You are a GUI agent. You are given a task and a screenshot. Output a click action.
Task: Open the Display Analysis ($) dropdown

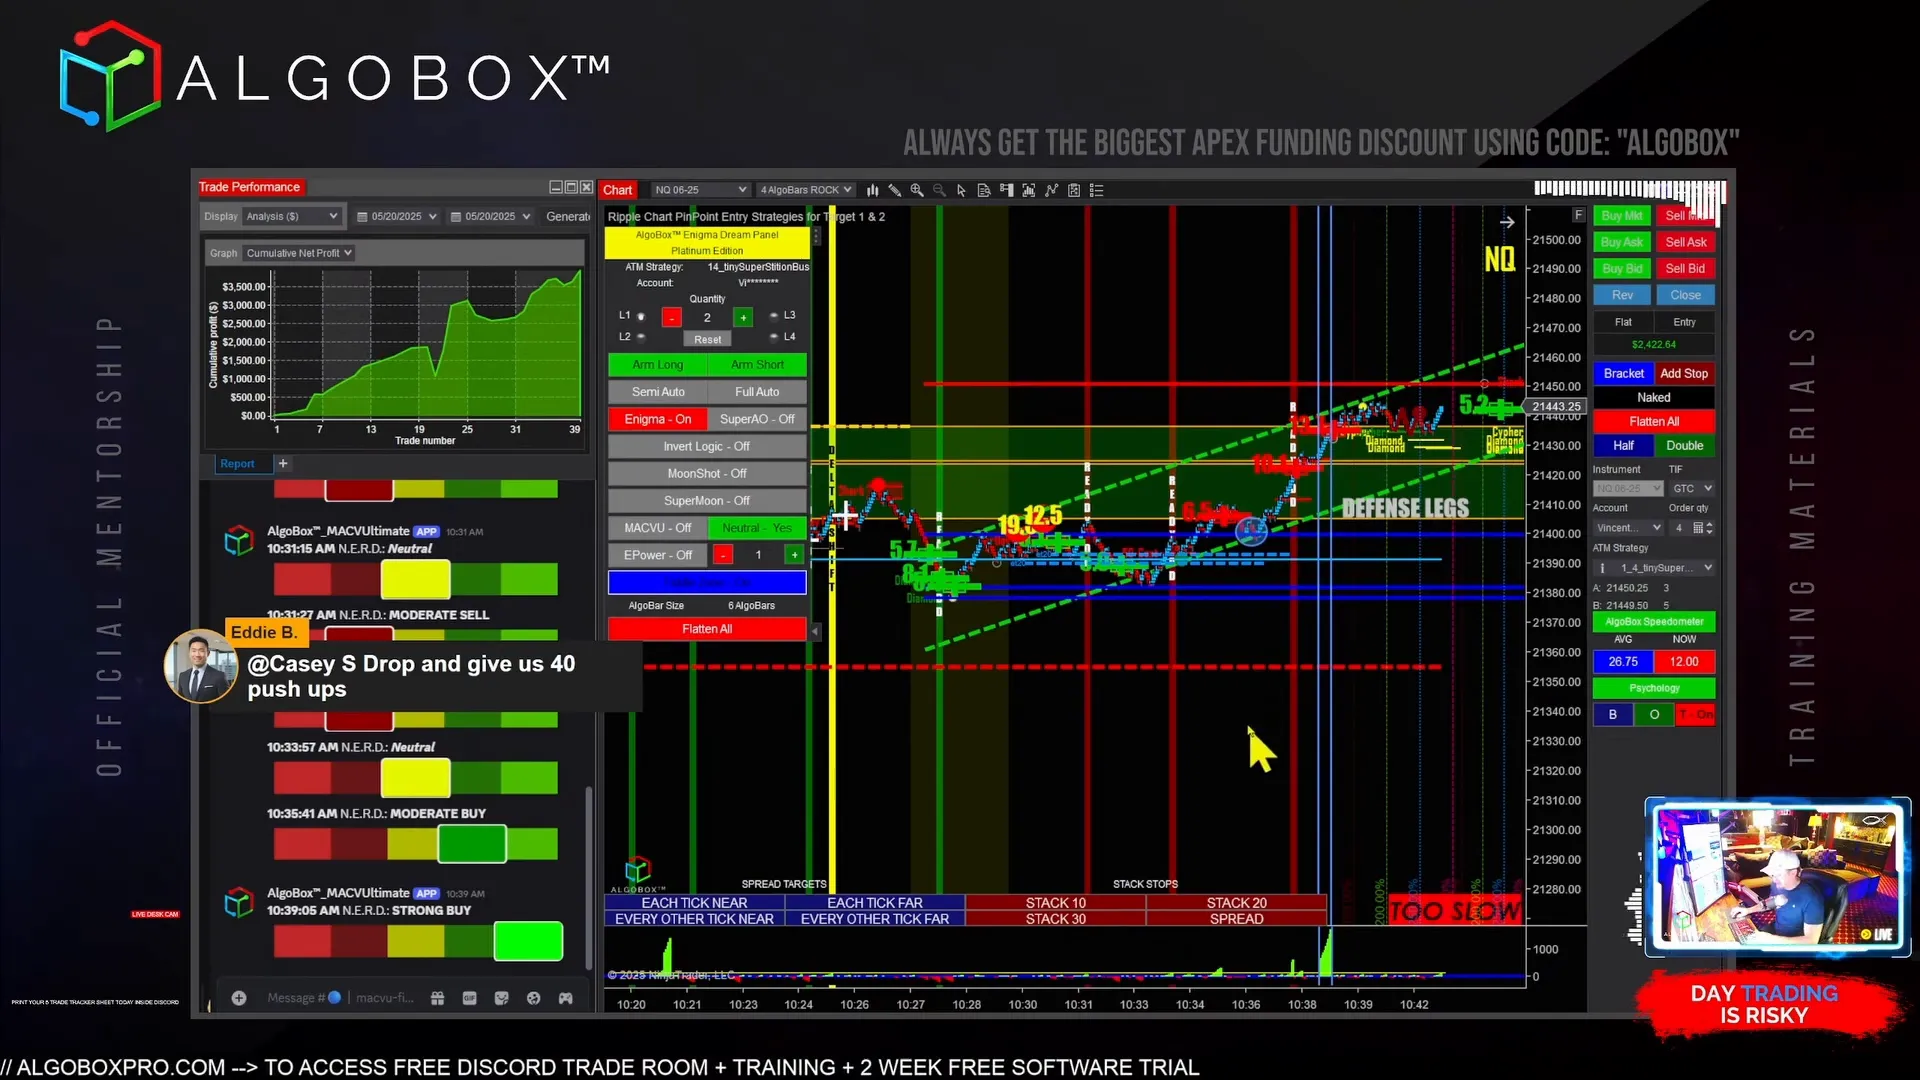pyautogui.click(x=292, y=216)
